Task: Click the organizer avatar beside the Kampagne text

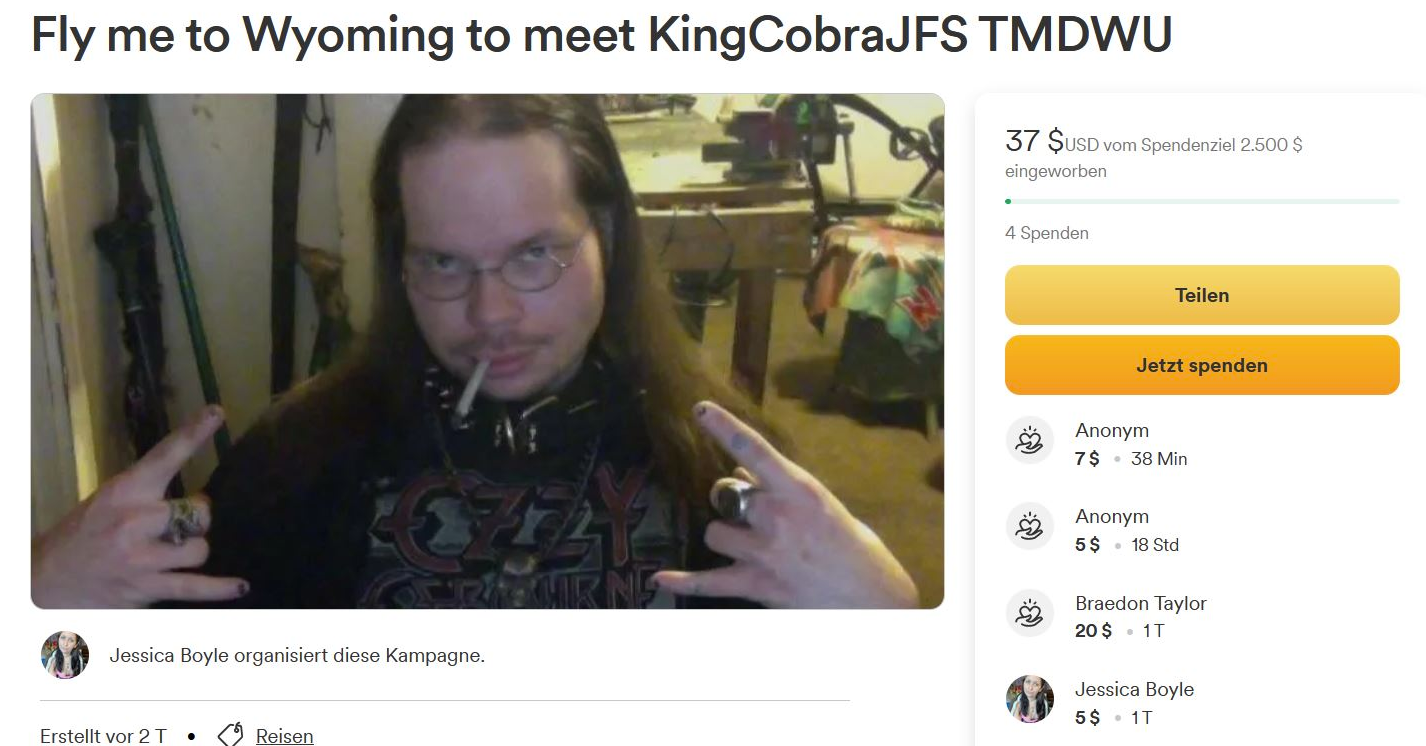Action: click(x=65, y=656)
